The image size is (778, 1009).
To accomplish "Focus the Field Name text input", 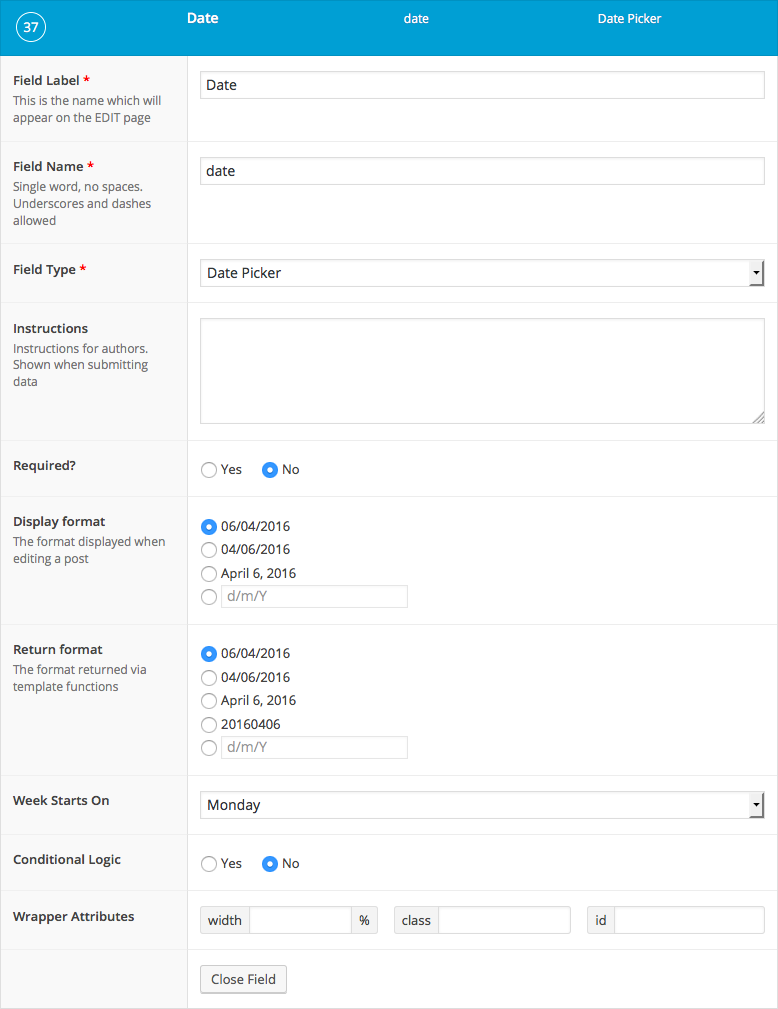I will coord(482,171).
